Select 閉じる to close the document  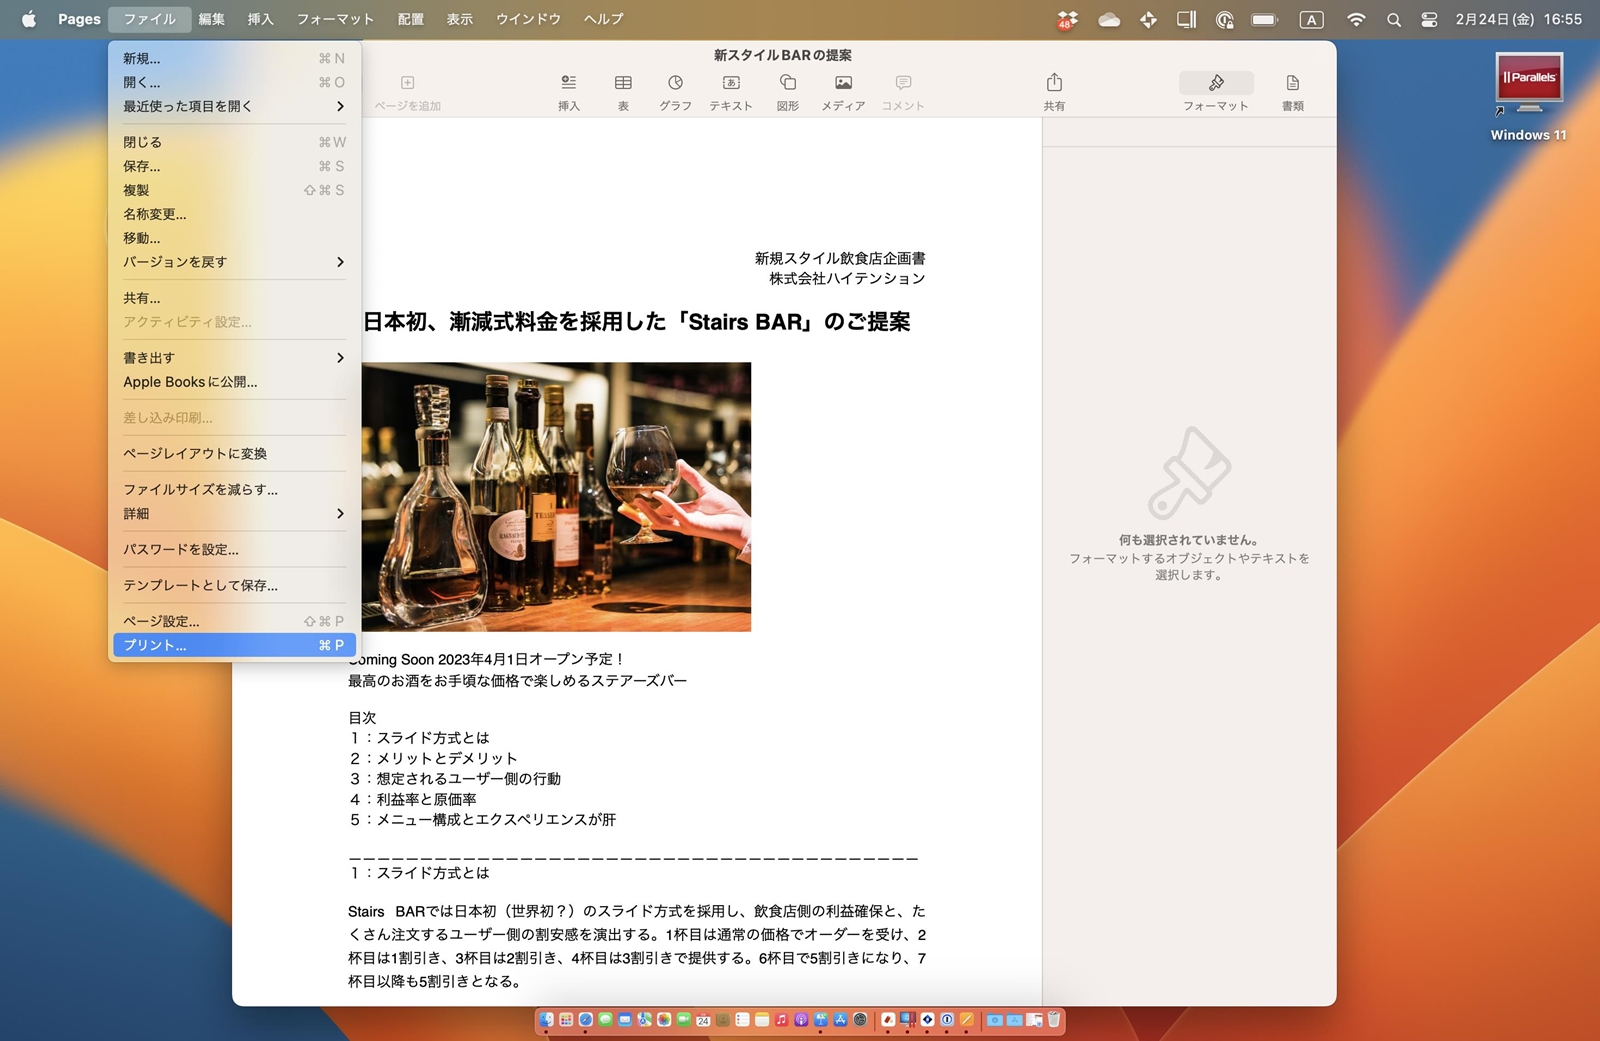click(x=234, y=142)
